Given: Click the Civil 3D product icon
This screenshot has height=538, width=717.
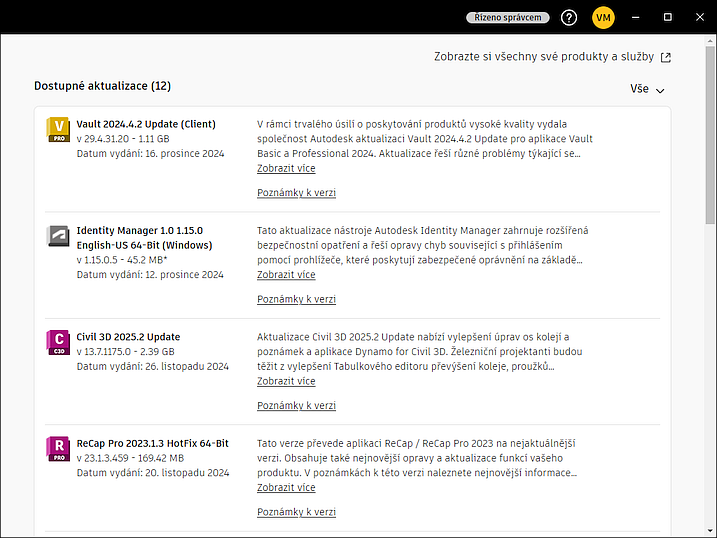Looking at the screenshot, I should coord(58,343).
